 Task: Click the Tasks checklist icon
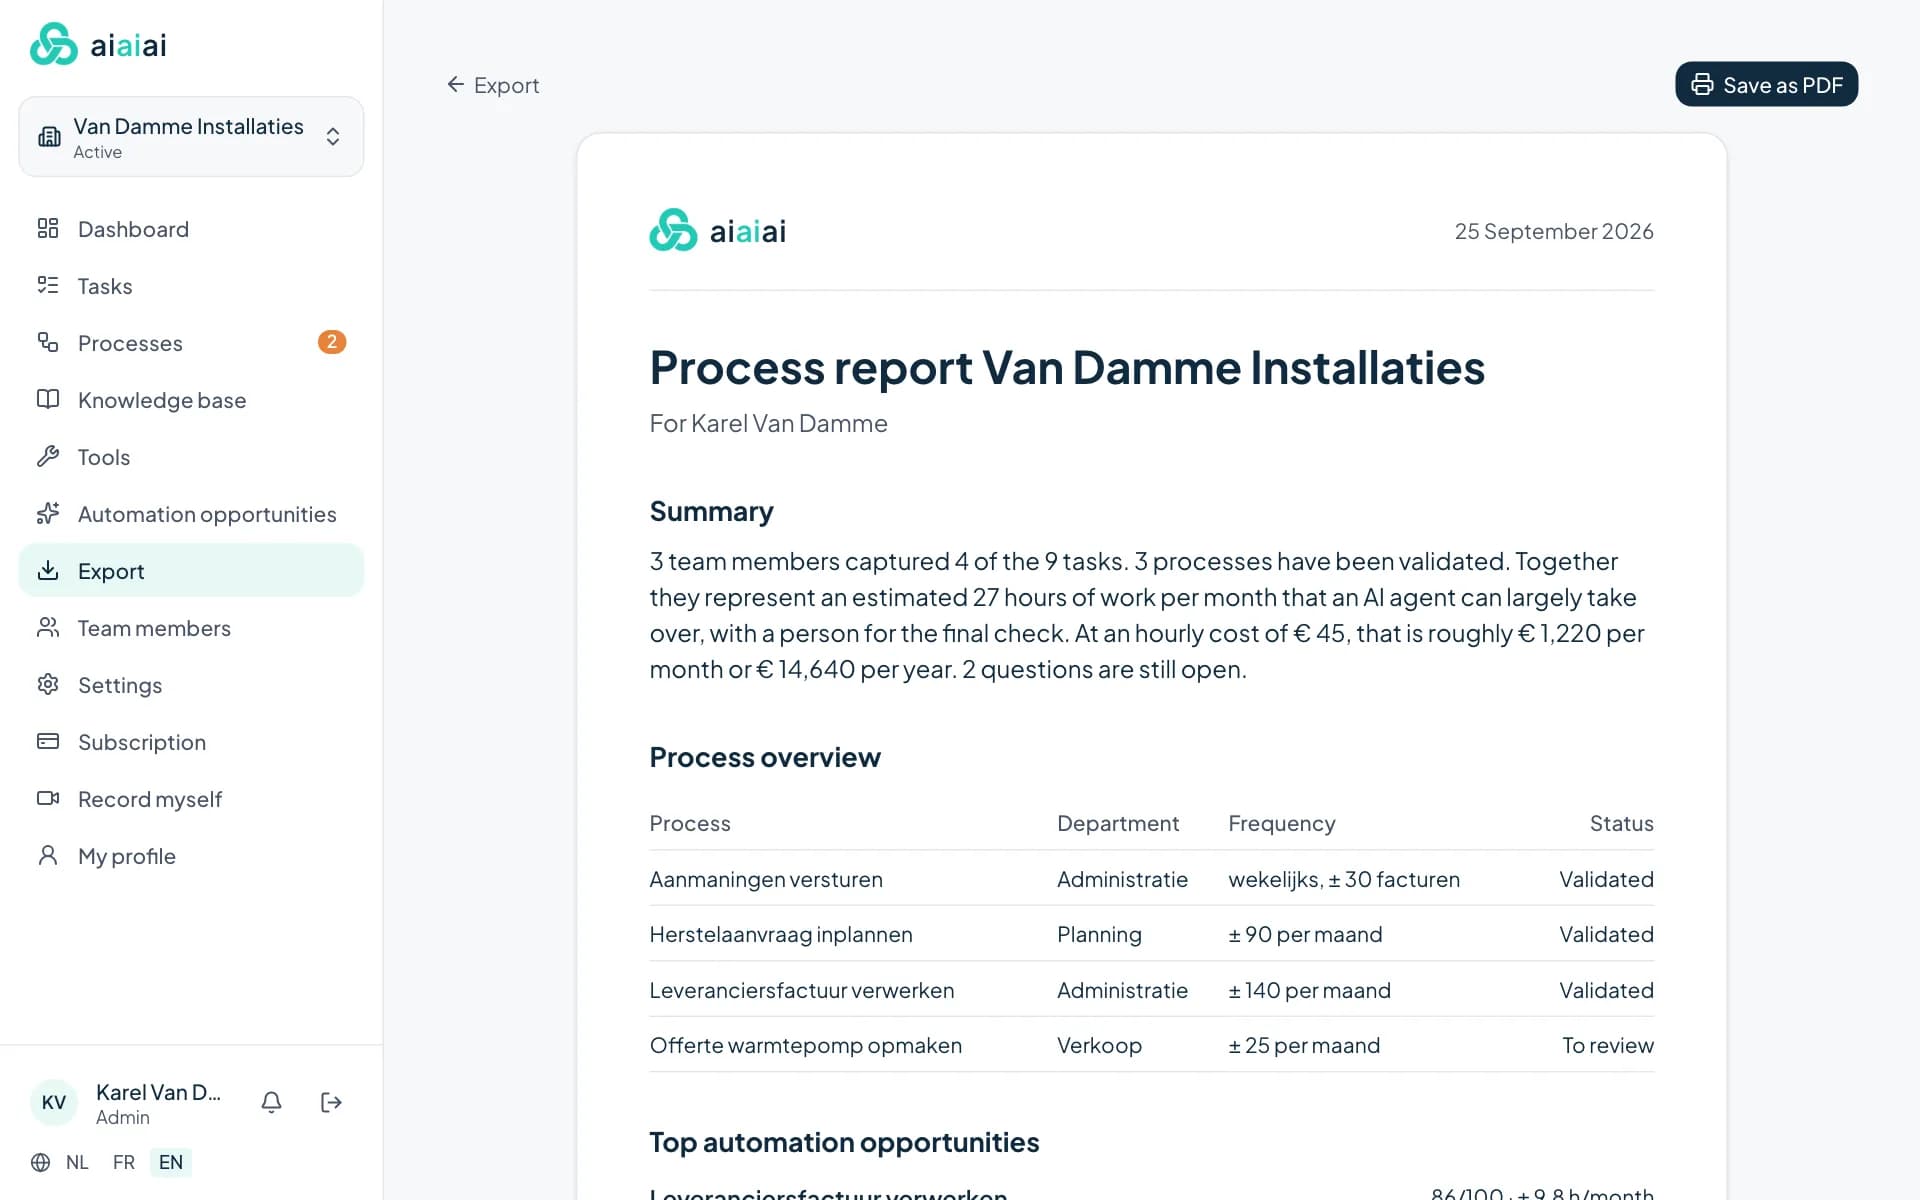(48, 286)
